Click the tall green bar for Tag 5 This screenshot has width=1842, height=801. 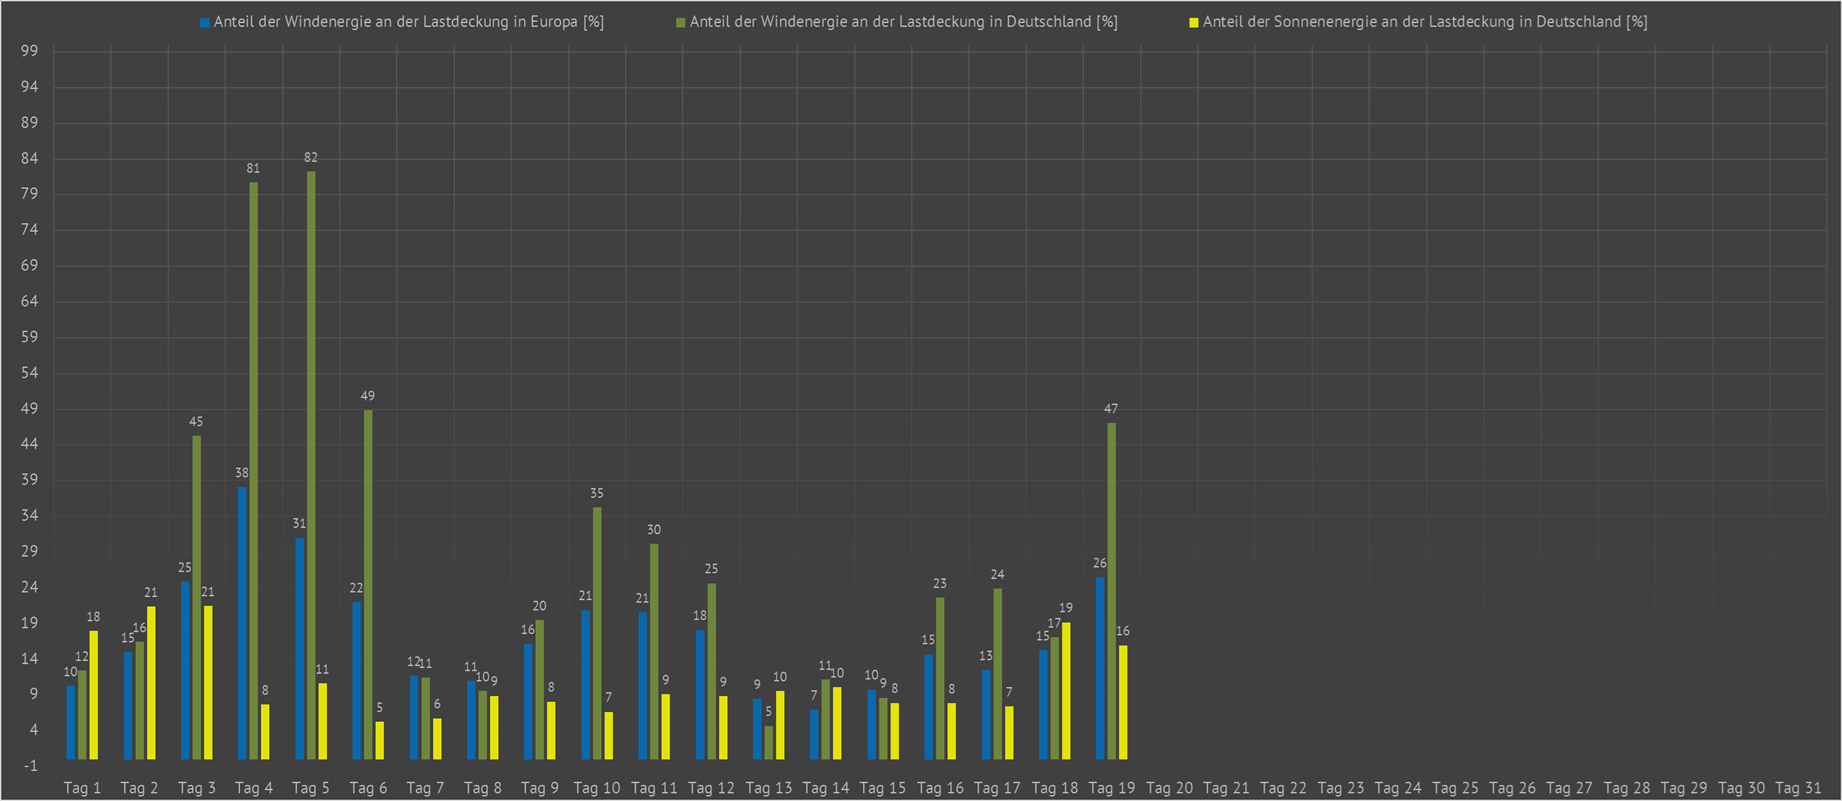(311, 465)
